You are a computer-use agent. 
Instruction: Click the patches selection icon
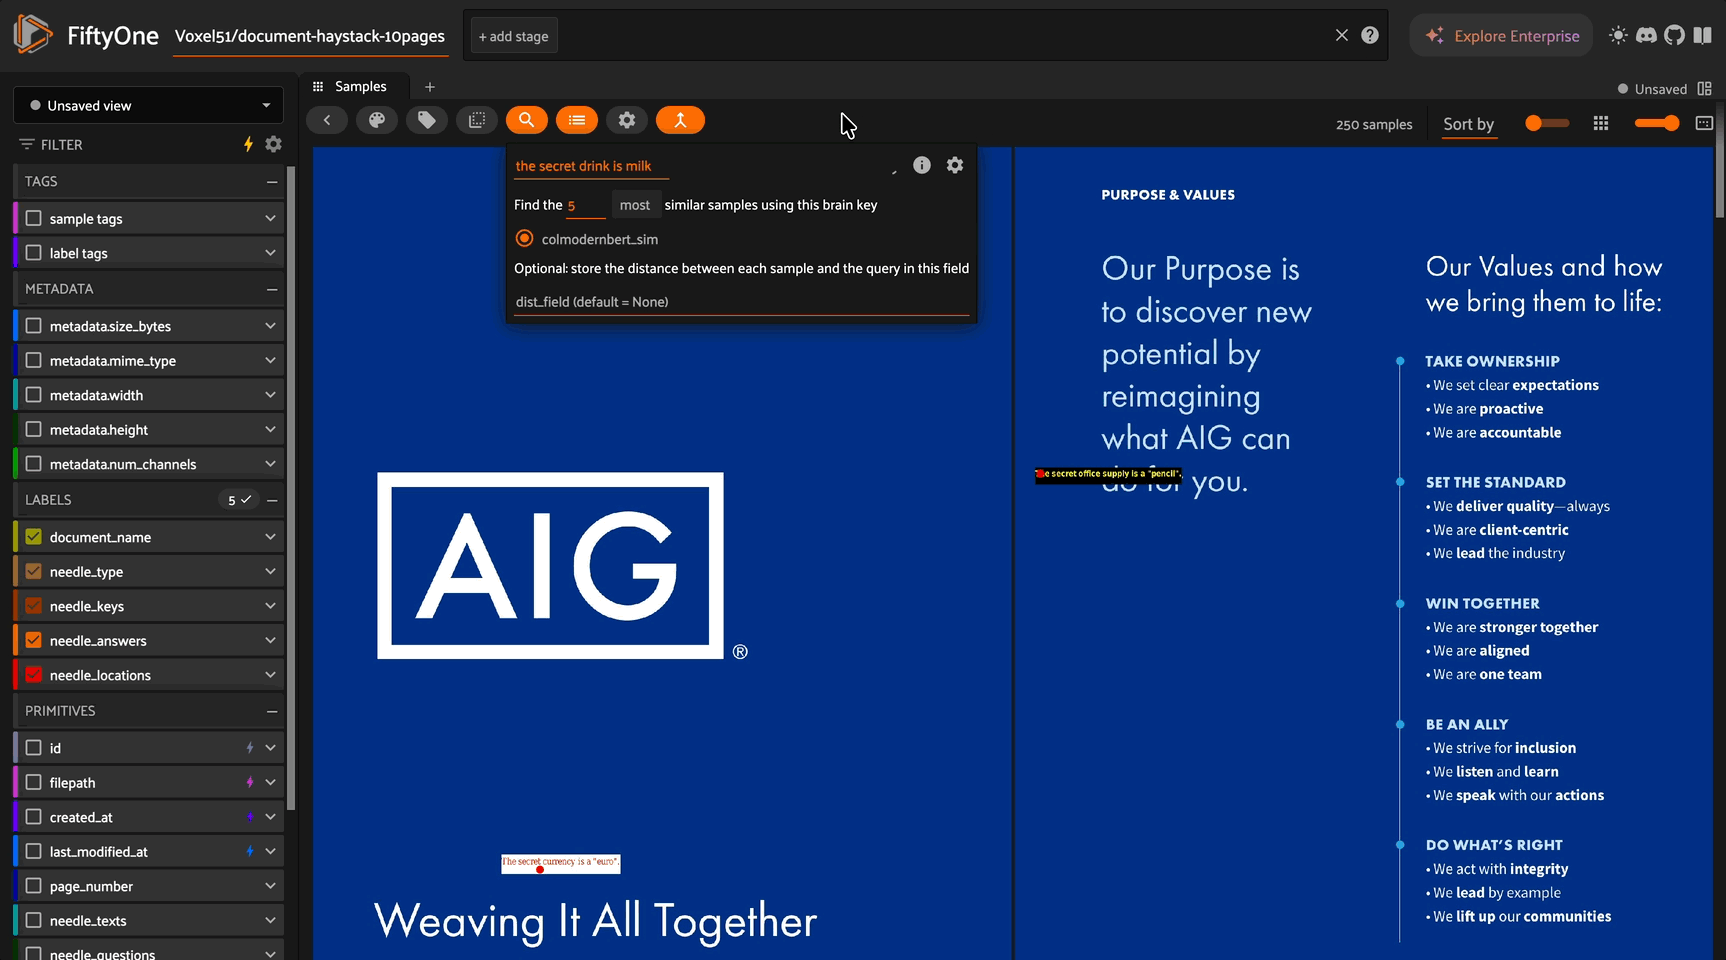pyautogui.click(x=477, y=120)
